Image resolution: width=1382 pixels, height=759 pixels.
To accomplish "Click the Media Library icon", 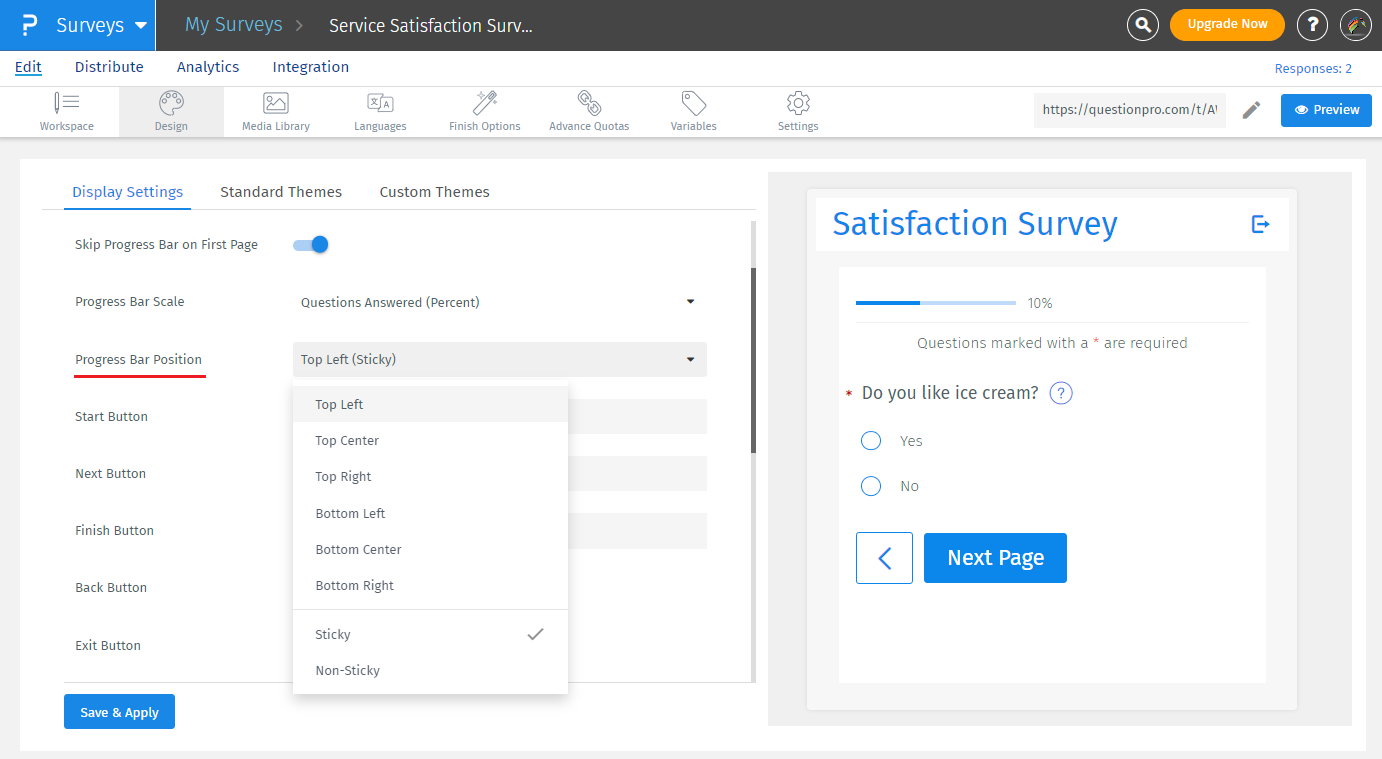I will click(x=275, y=103).
